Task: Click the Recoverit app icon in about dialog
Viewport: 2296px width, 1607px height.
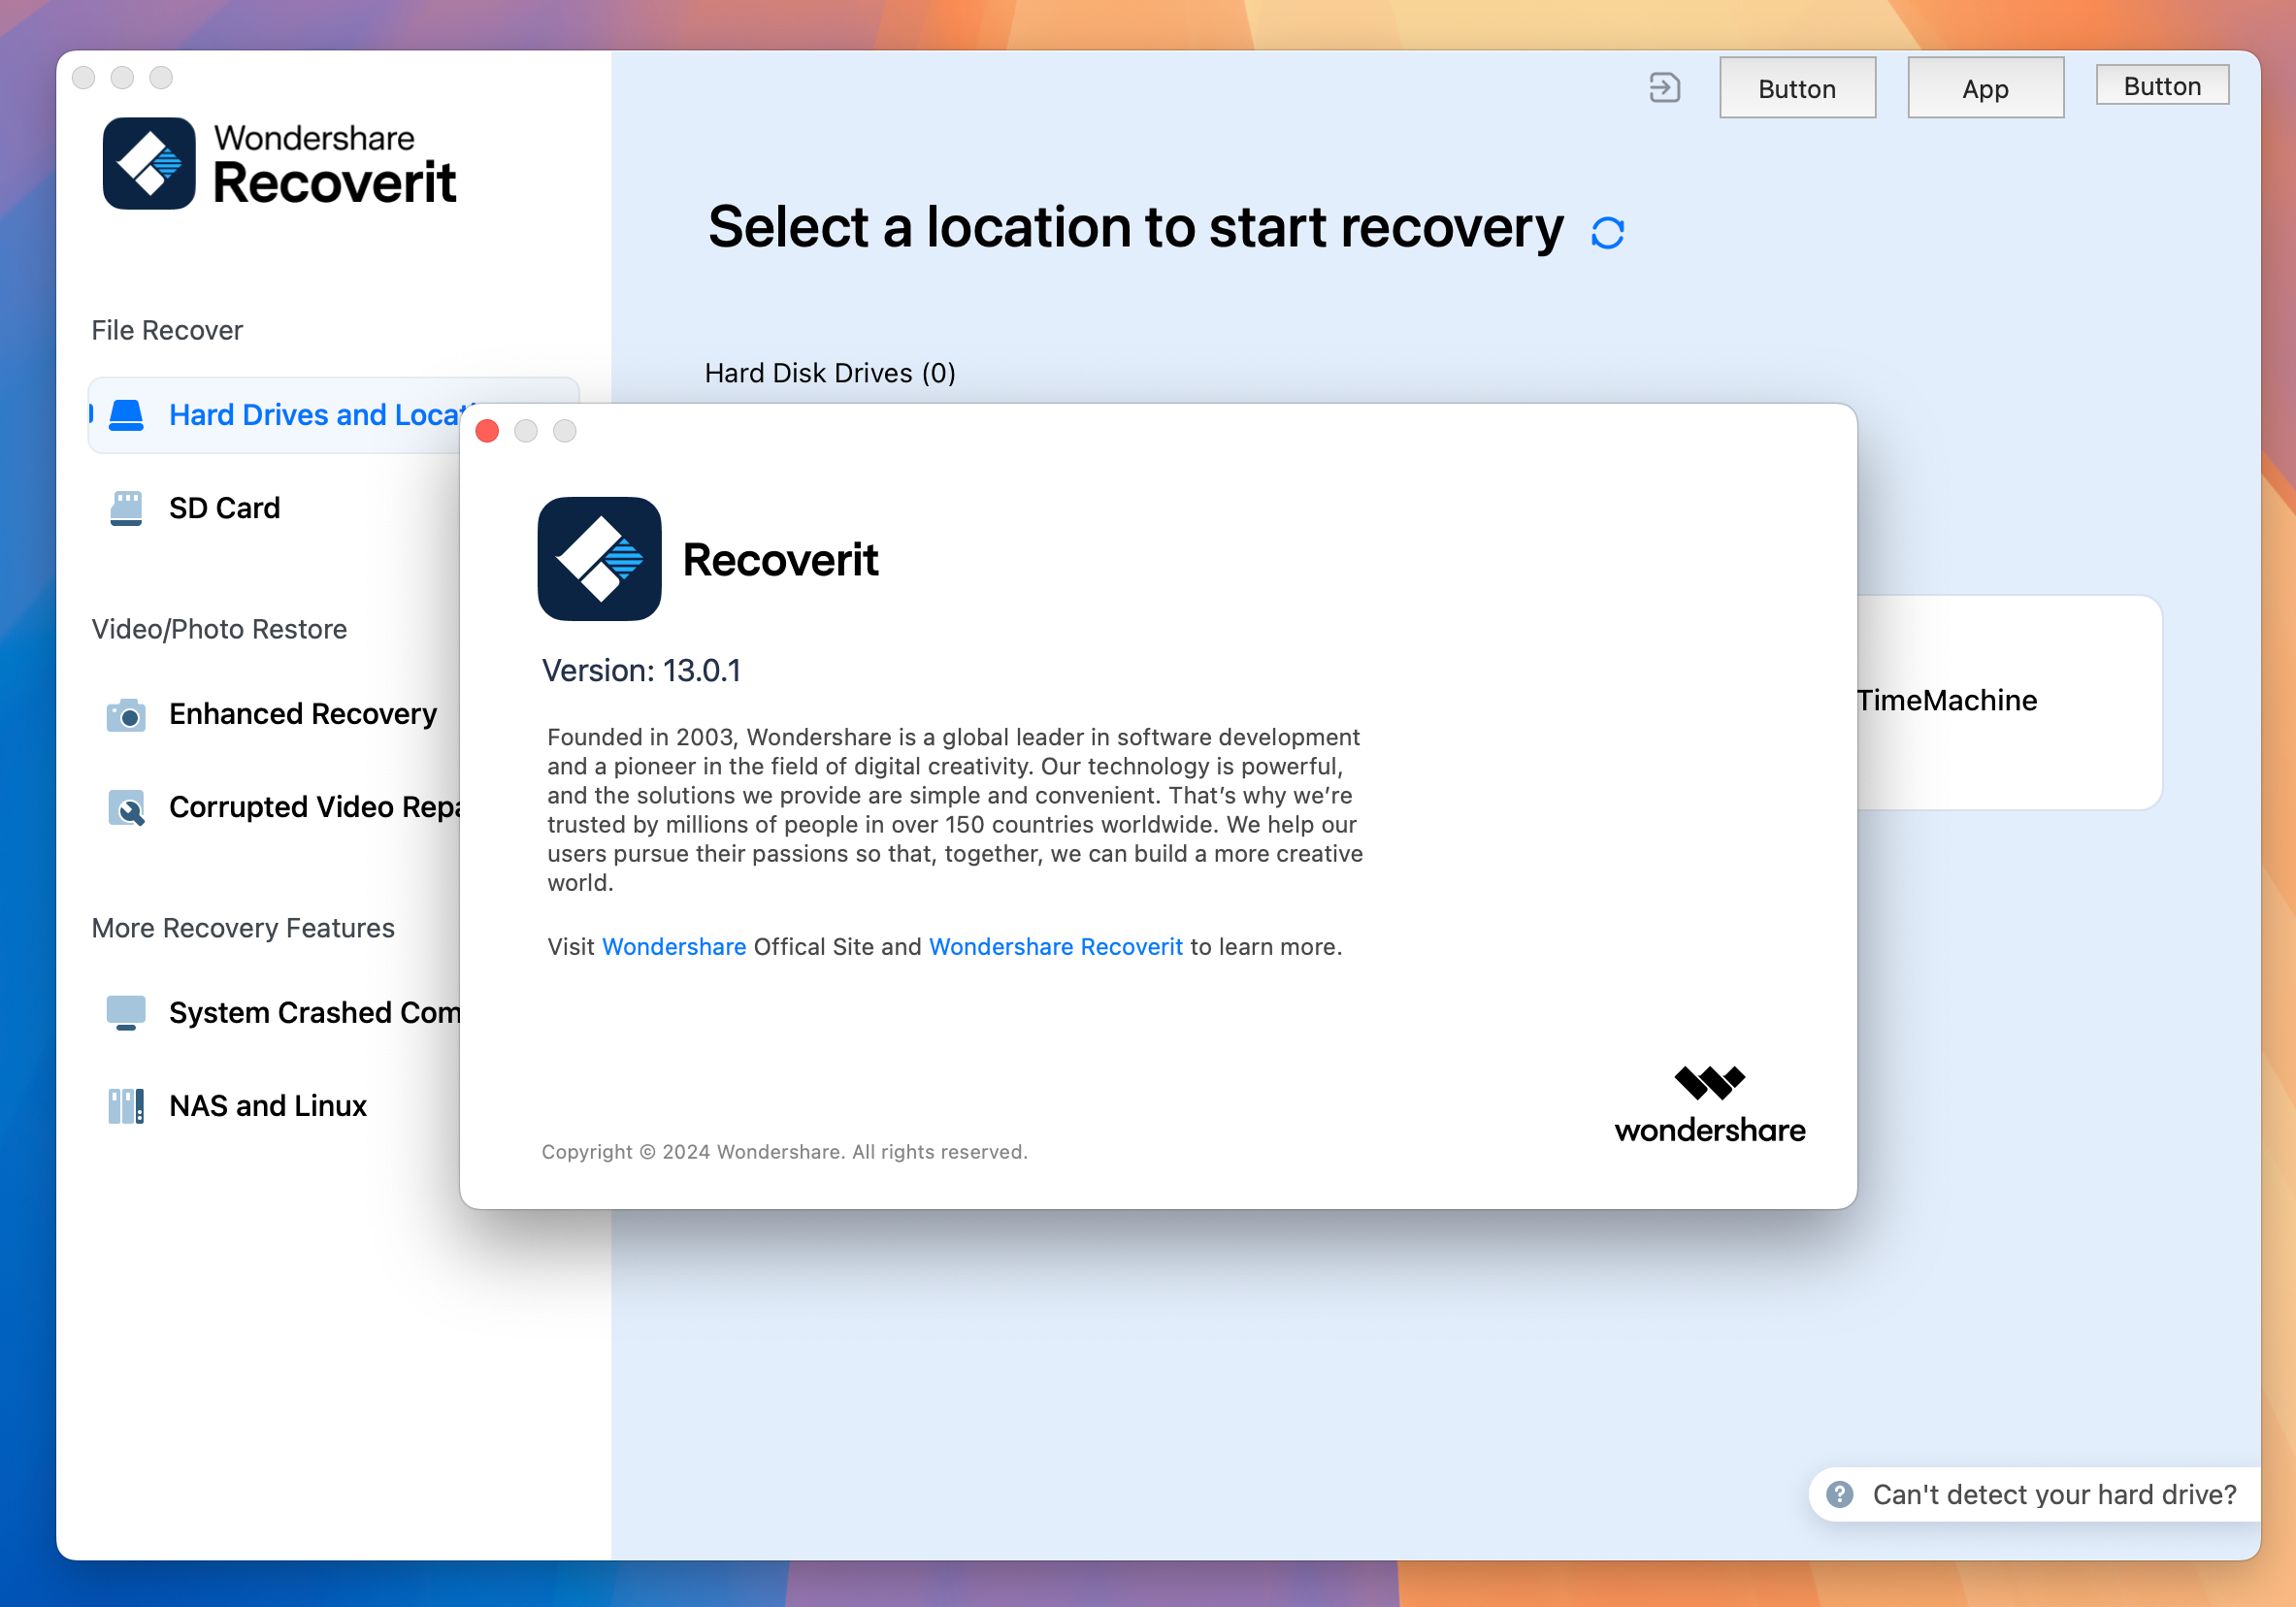Action: 600,557
